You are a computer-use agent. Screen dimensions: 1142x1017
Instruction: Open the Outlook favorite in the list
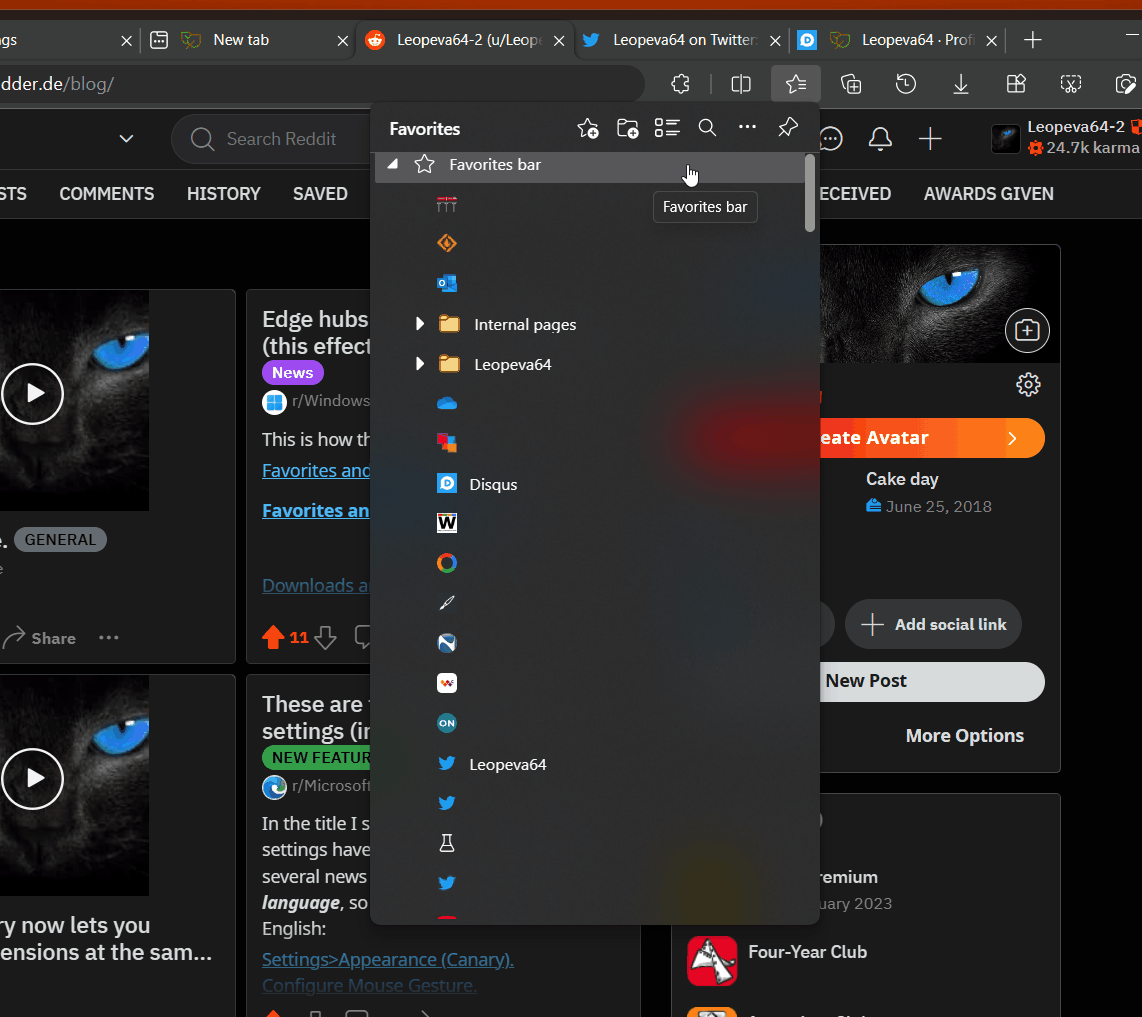447,283
